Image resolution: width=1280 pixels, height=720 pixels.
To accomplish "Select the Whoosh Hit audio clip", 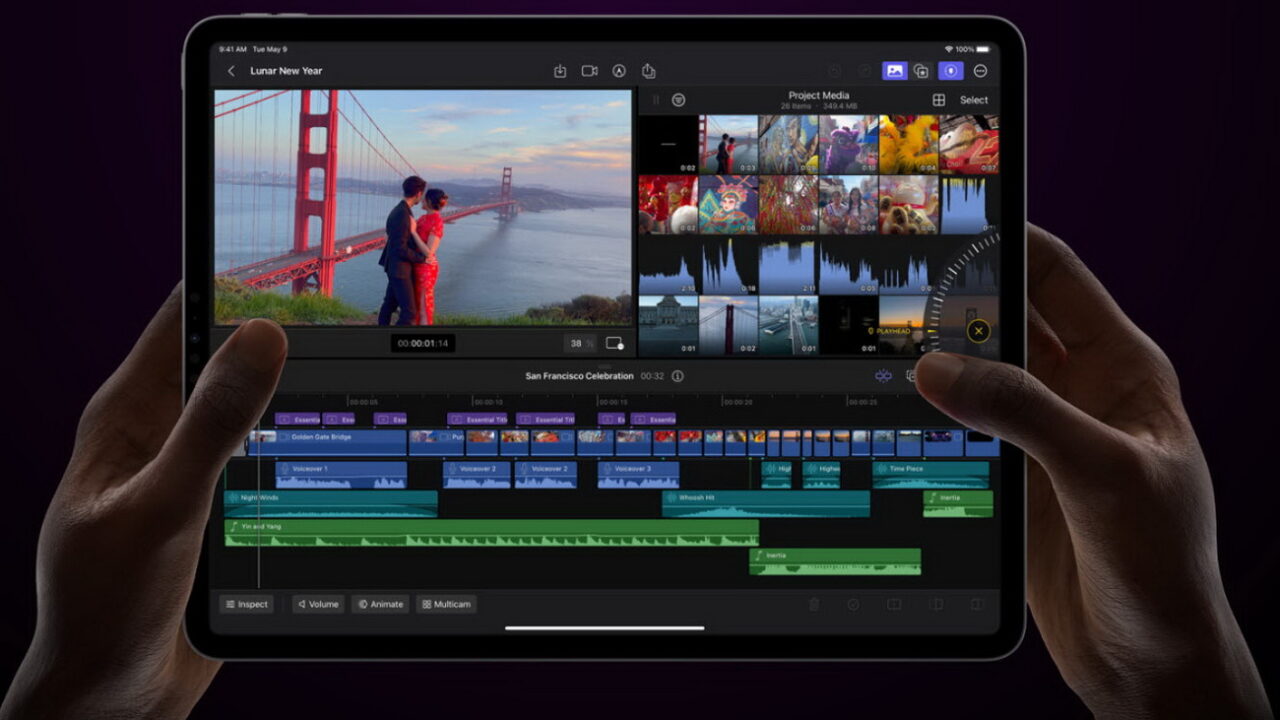I will coord(766,504).
